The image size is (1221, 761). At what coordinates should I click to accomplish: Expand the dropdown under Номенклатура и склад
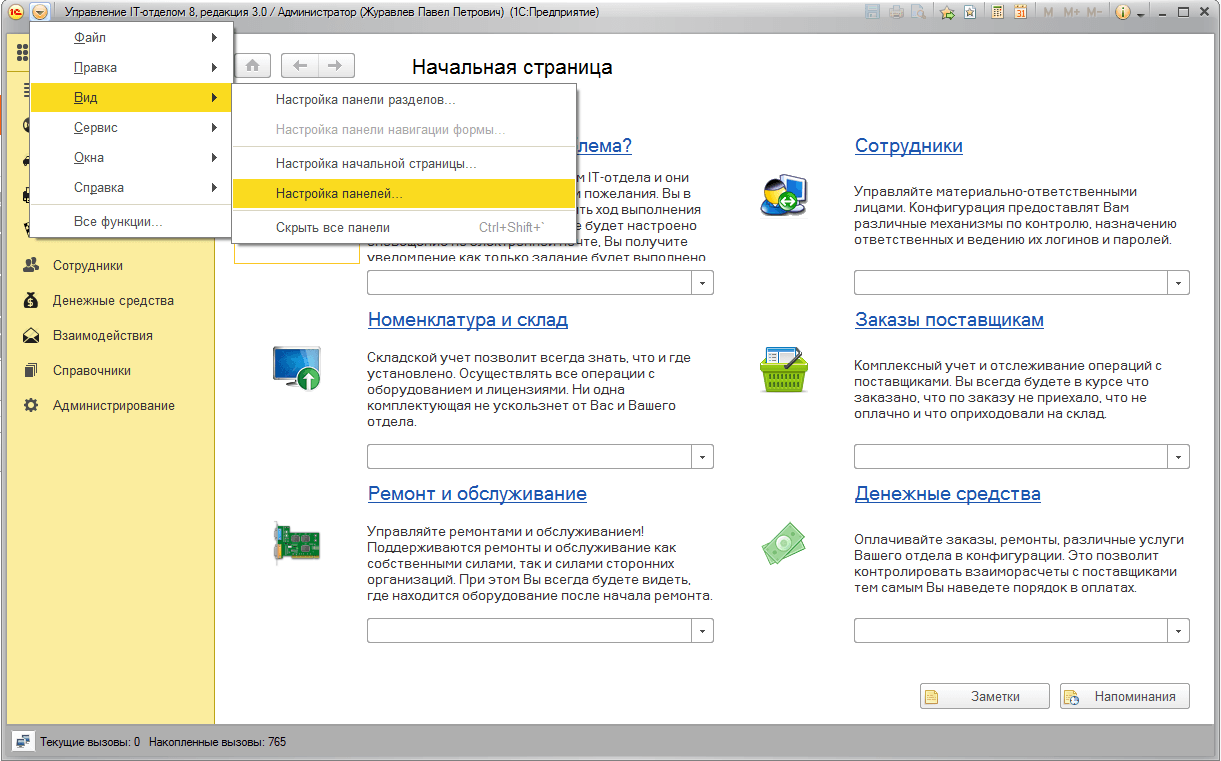[x=703, y=456]
